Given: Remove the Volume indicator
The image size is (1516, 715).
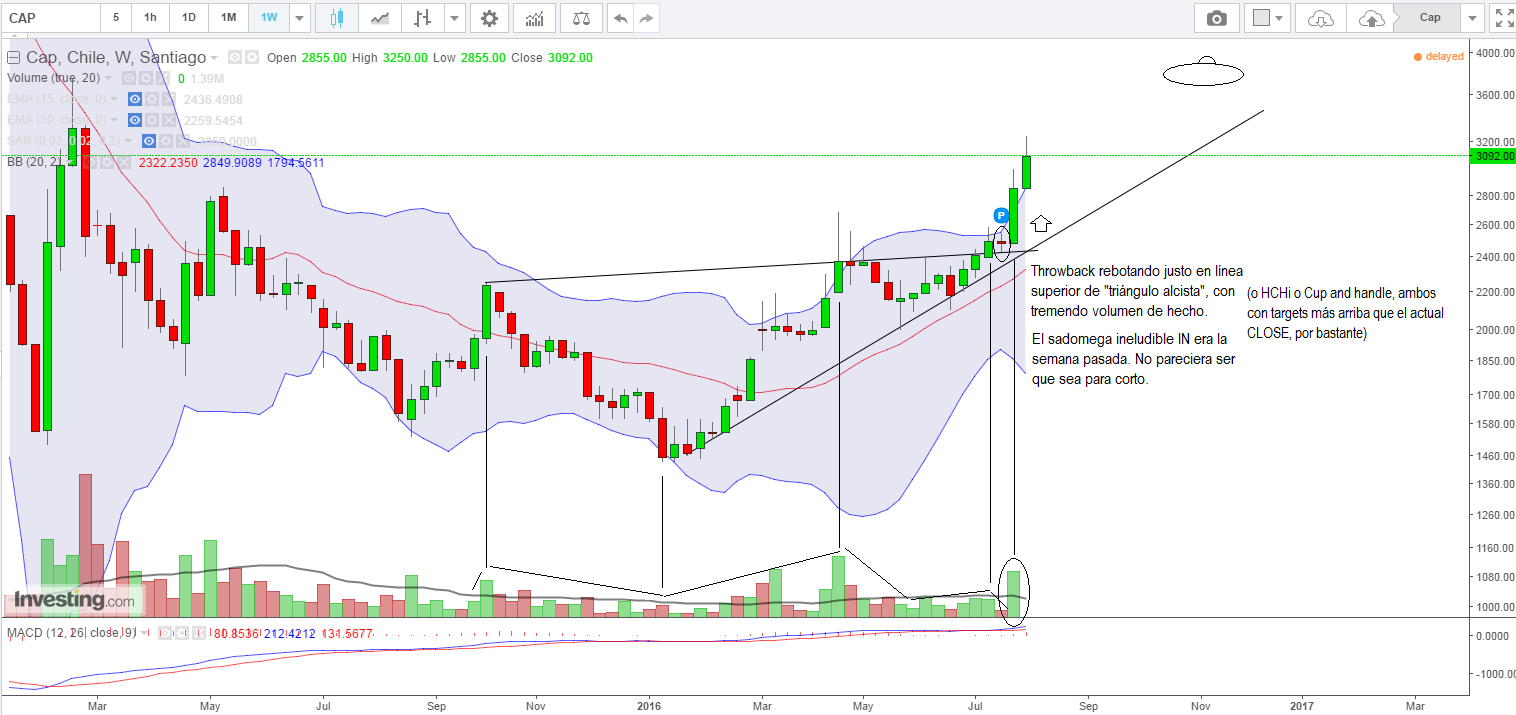Looking at the screenshot, I should click(x=162, y=78).
